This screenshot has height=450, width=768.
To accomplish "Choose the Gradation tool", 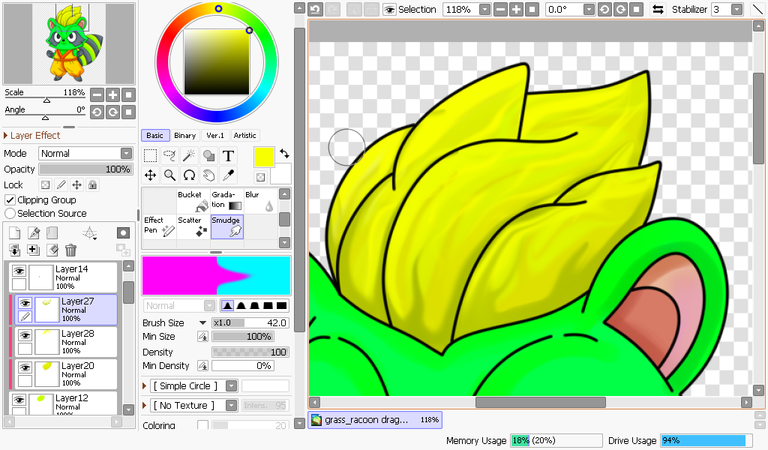I will click(x=227, y=201).
